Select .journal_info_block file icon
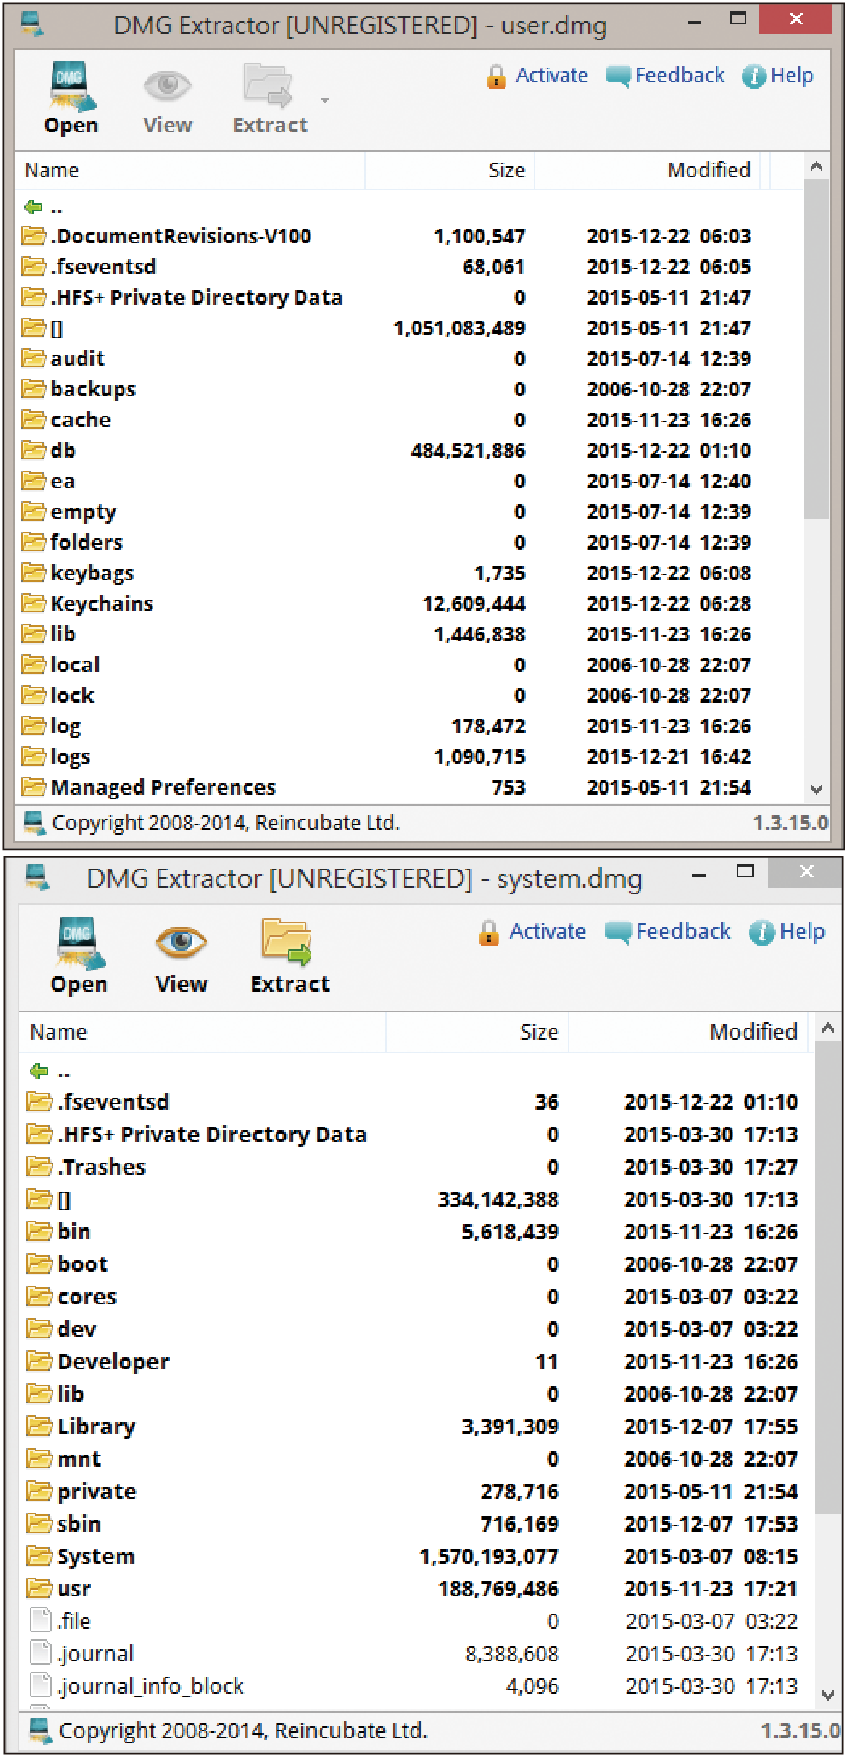849x1755 pixels. point(41,1686)
